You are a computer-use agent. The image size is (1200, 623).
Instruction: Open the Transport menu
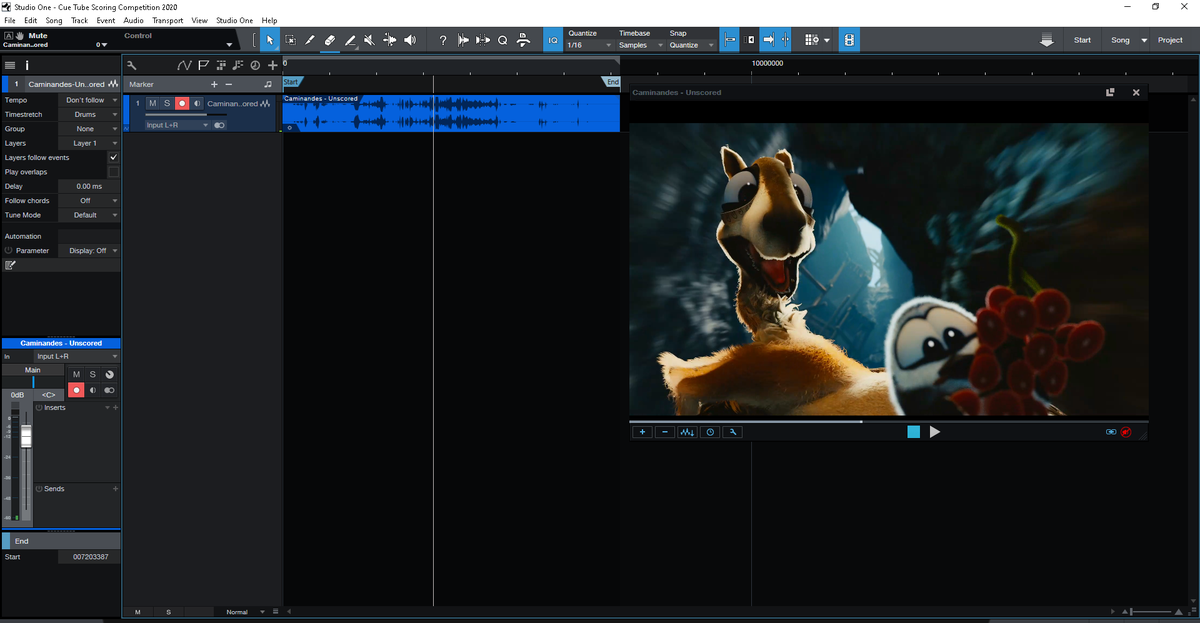point(167,20)
